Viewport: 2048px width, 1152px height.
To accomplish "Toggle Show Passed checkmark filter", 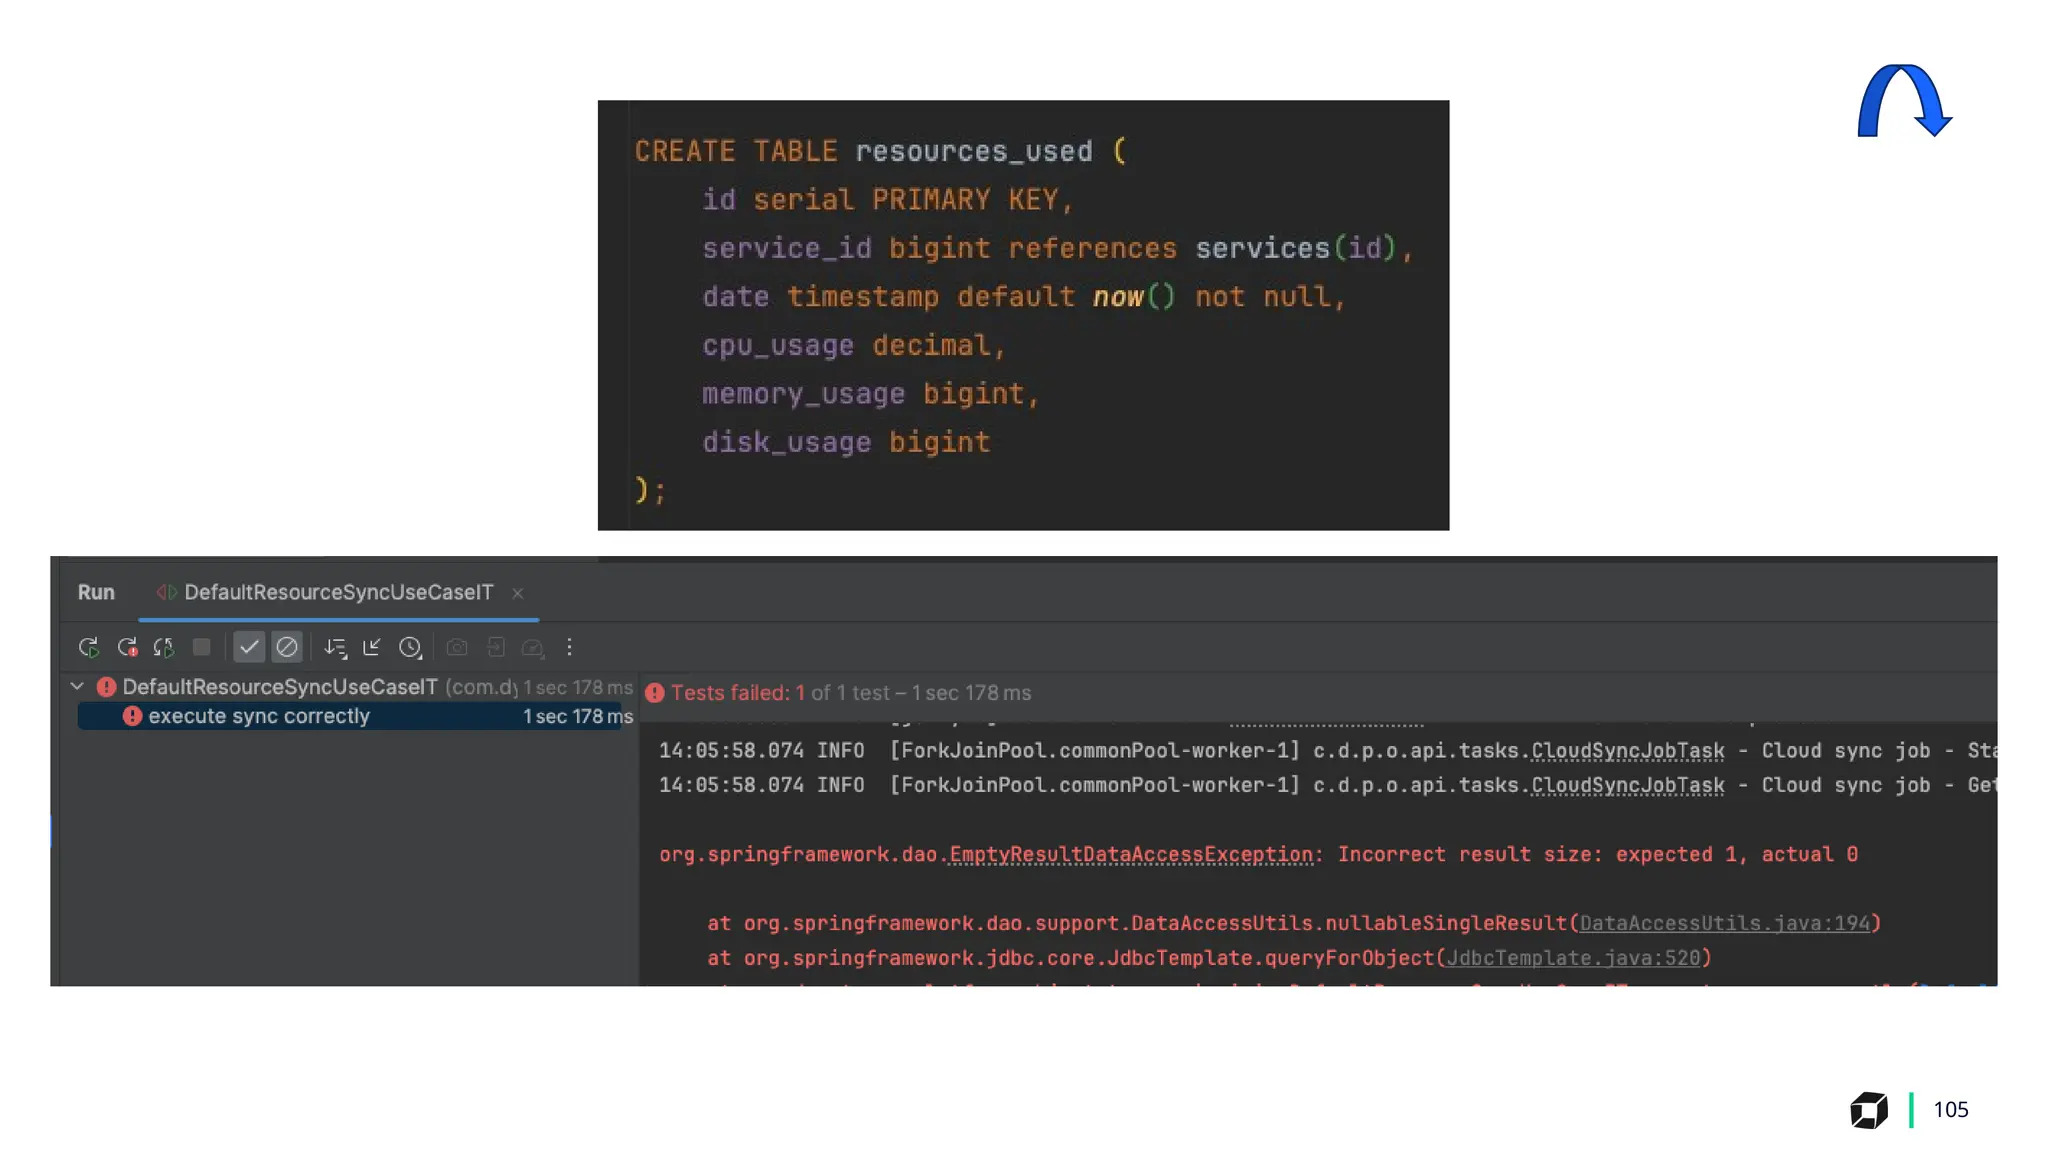I will tap(249, 647).
